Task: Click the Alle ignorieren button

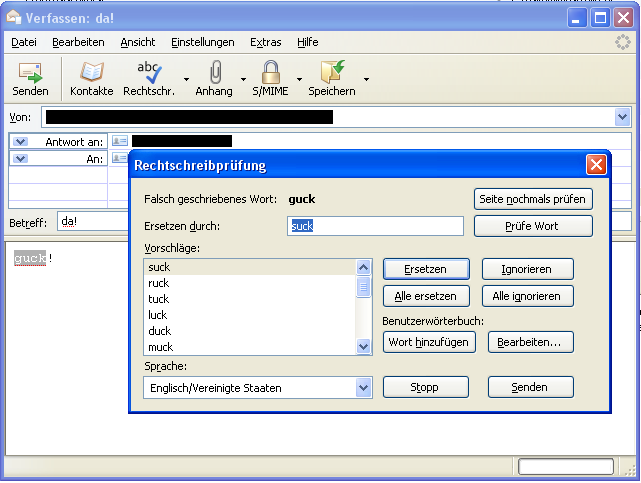Action: click(x=530, y=296)
